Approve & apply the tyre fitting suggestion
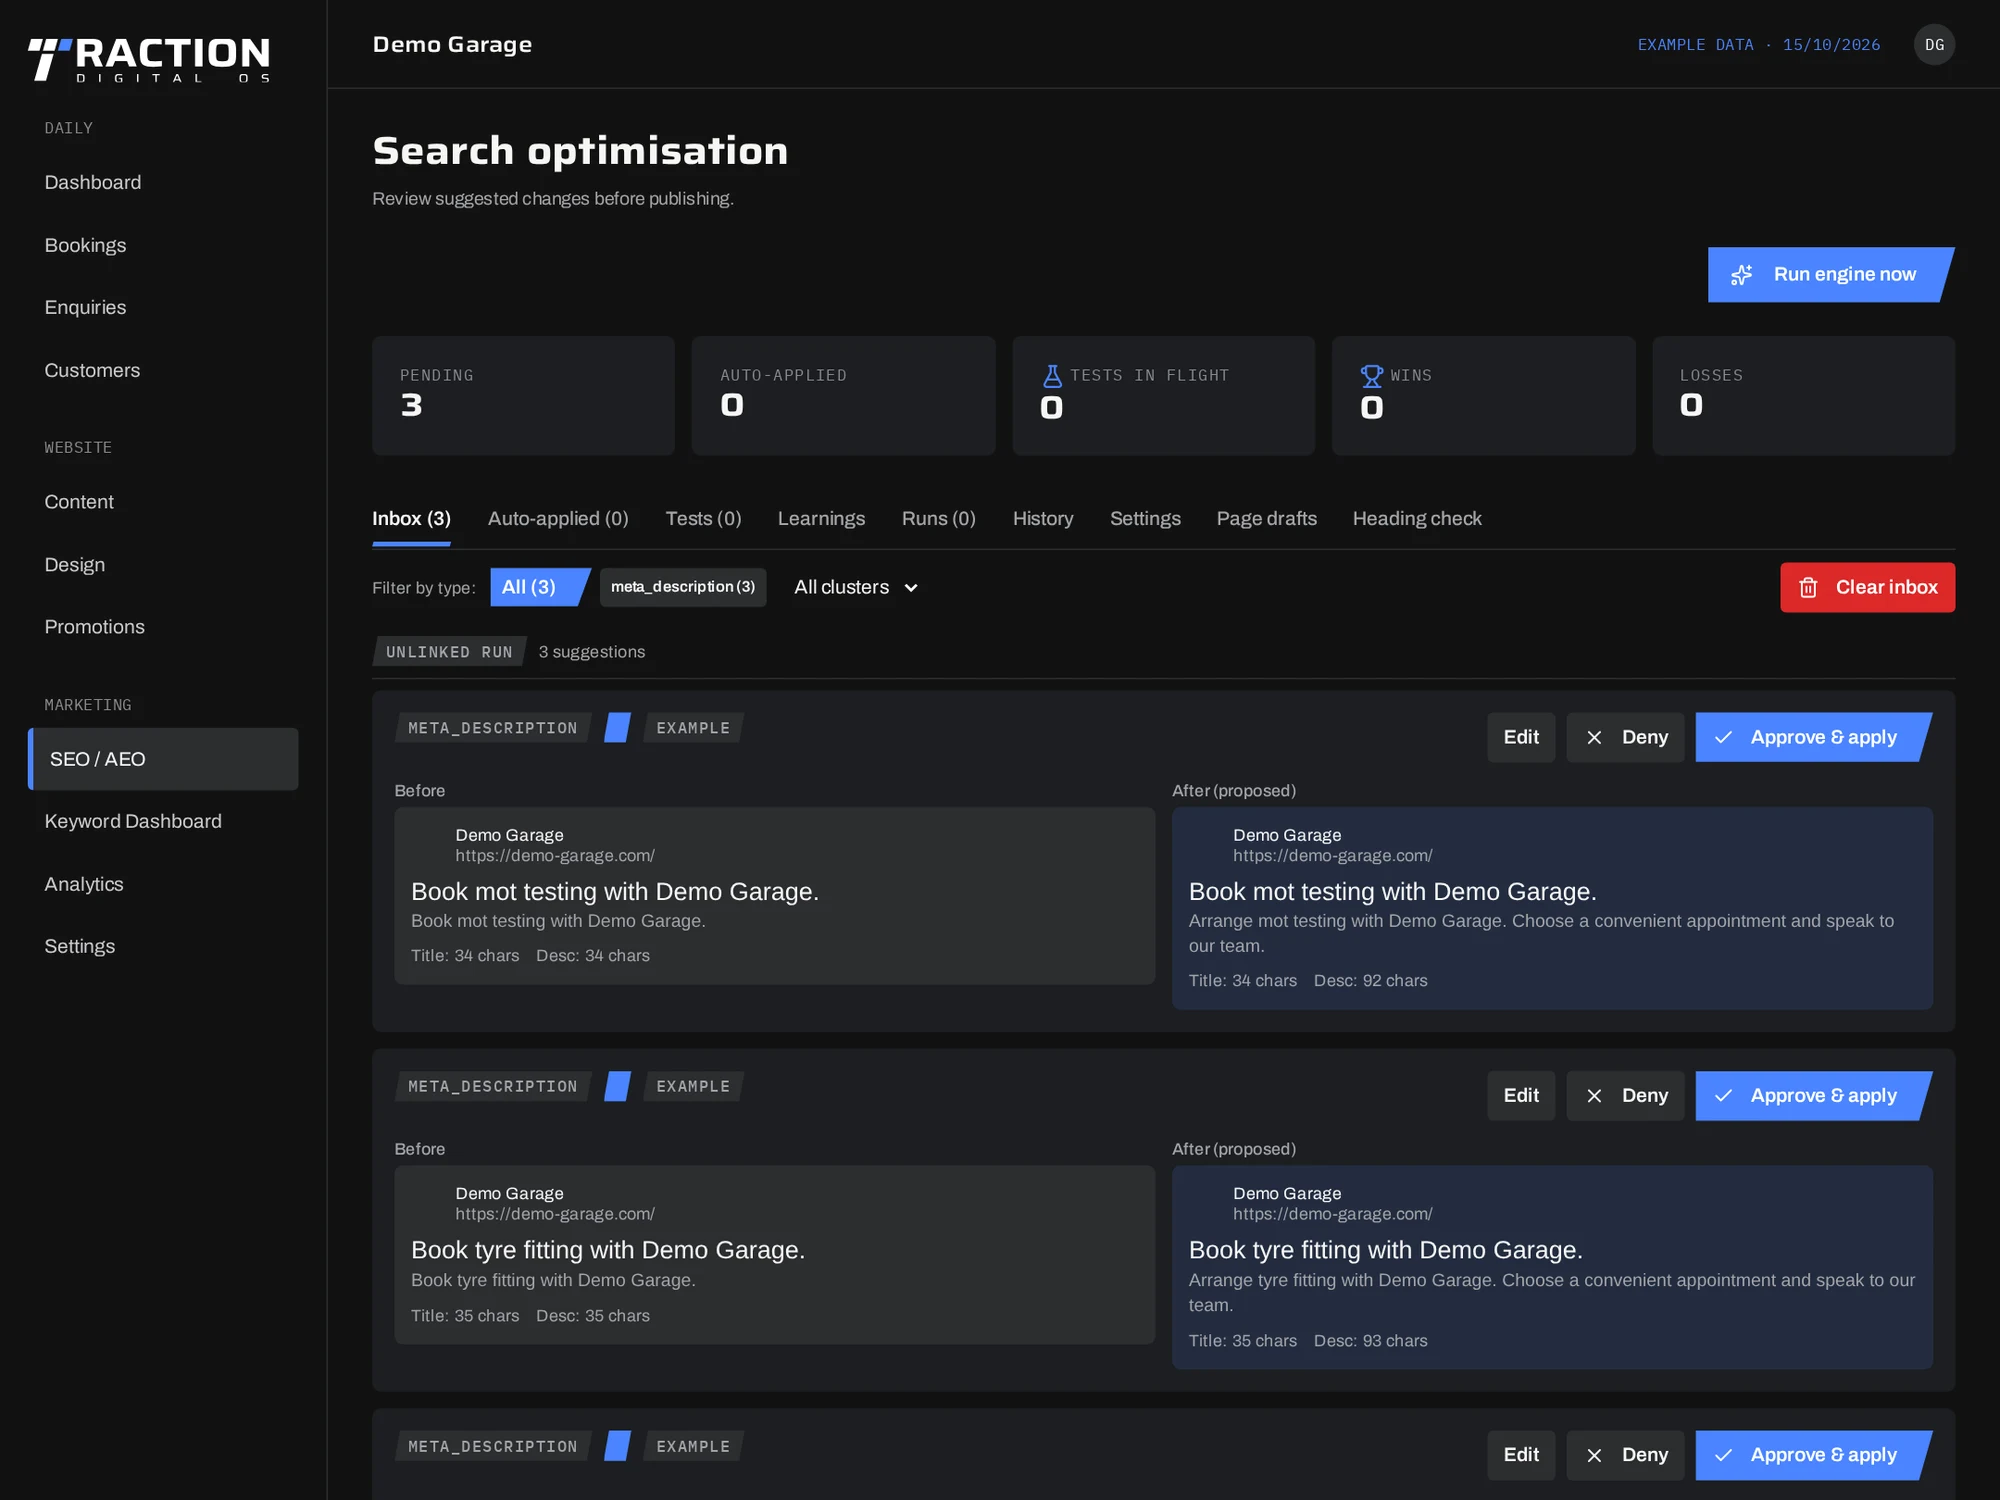The width and height of the screenshot is (2000, 1500). click(1812, 1096)
